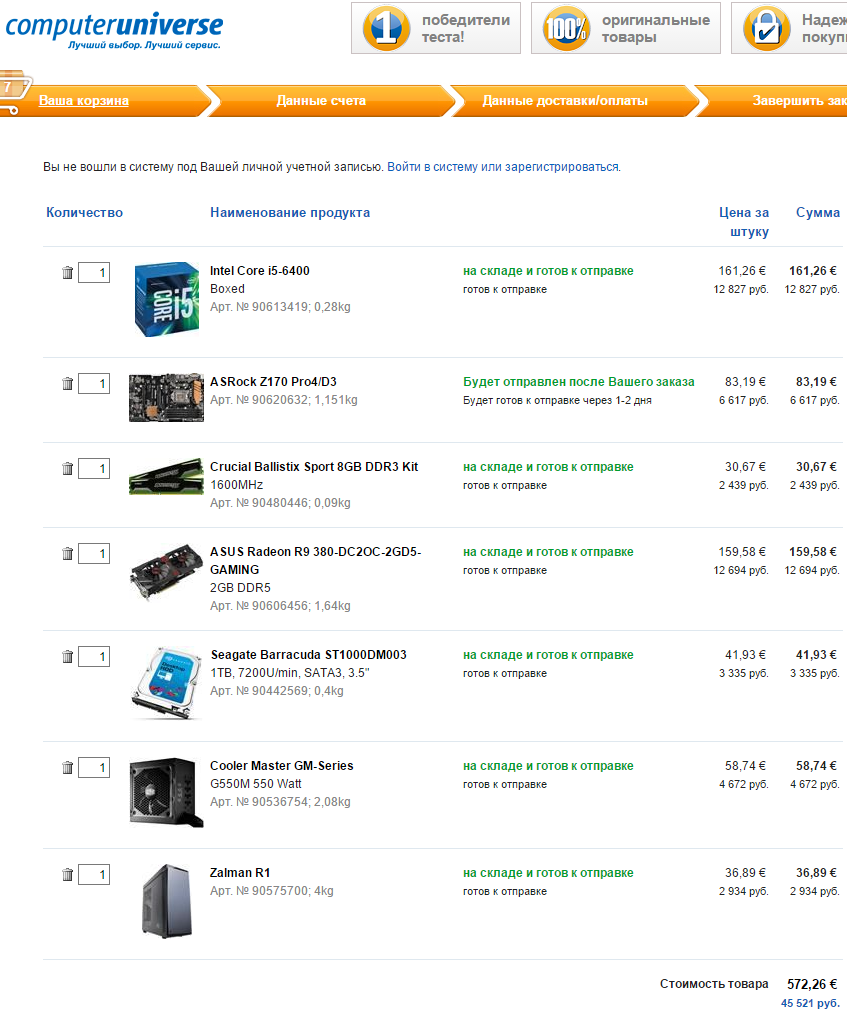Open Intel Core i5-6400 product link
Image resolution: width=847 pixels, height=1017 pixels.
coord(259,270)
